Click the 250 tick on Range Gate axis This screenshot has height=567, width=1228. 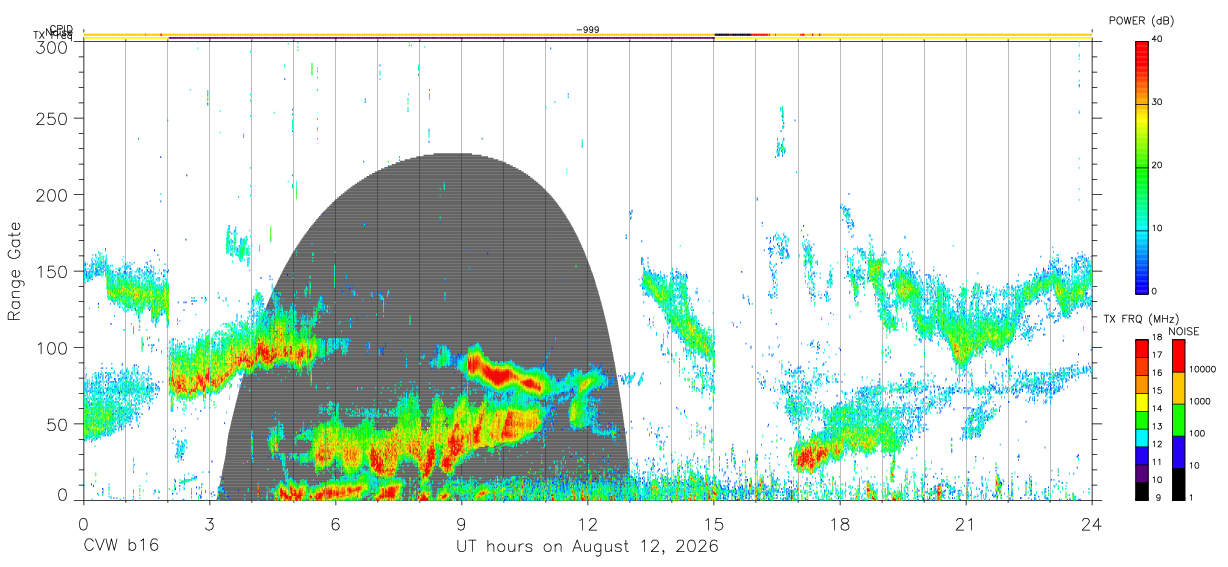(x=53, y=118)
